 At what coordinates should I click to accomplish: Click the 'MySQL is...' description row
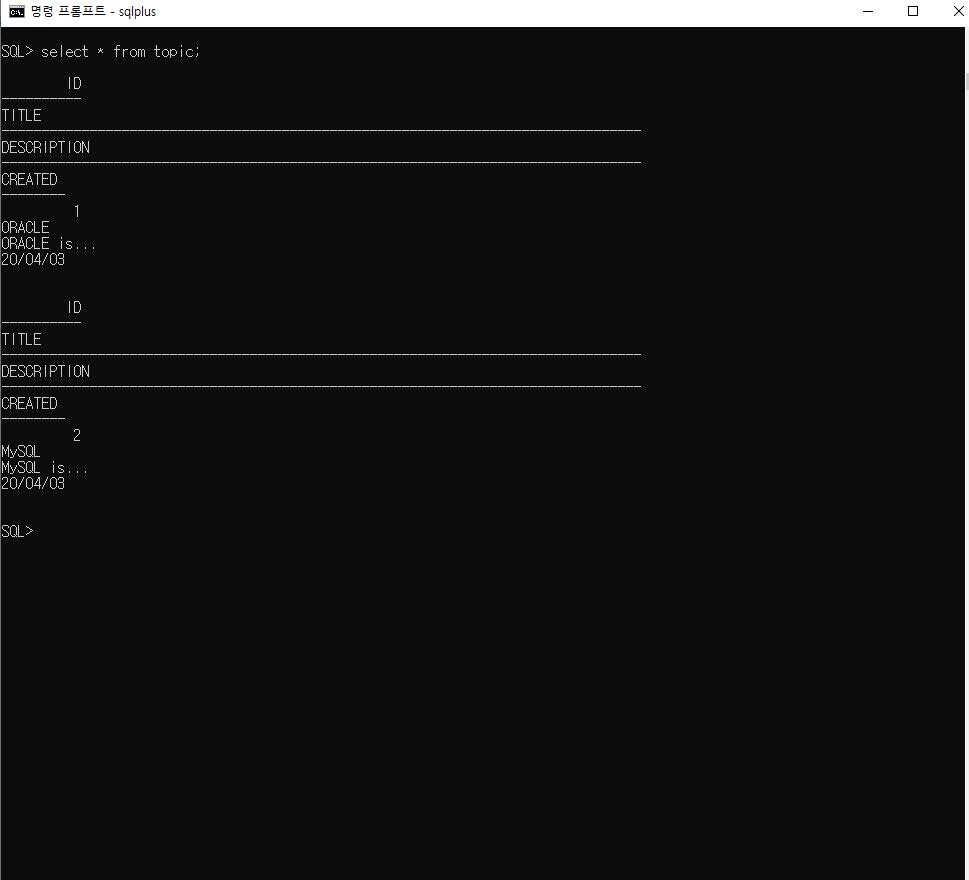(44, 468)
